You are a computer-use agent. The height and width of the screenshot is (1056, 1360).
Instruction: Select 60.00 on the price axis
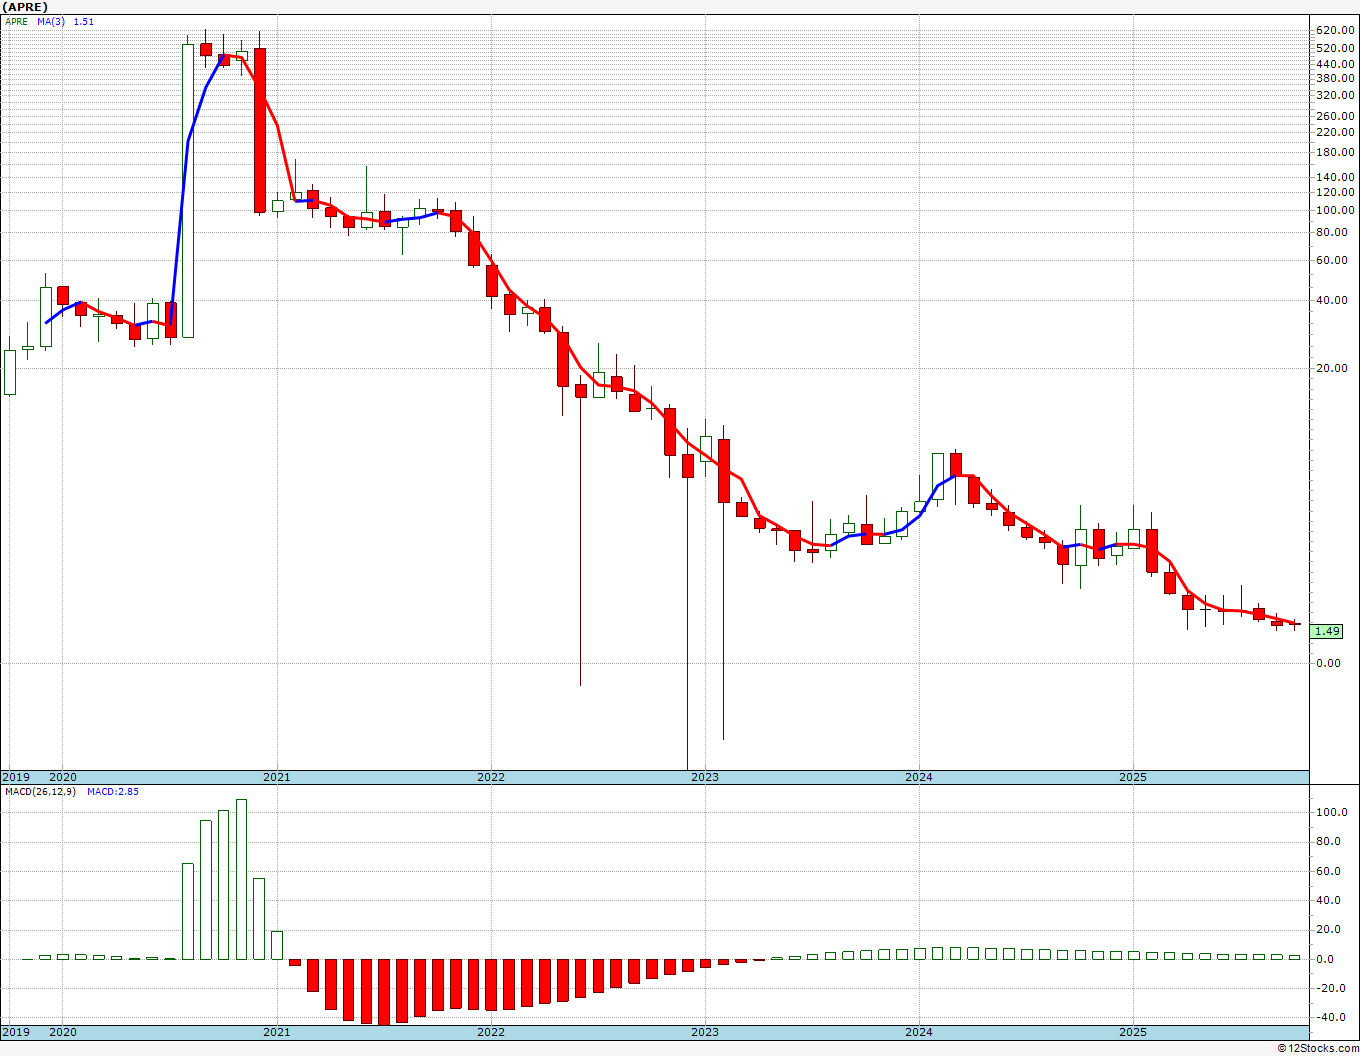(1332, 260)
